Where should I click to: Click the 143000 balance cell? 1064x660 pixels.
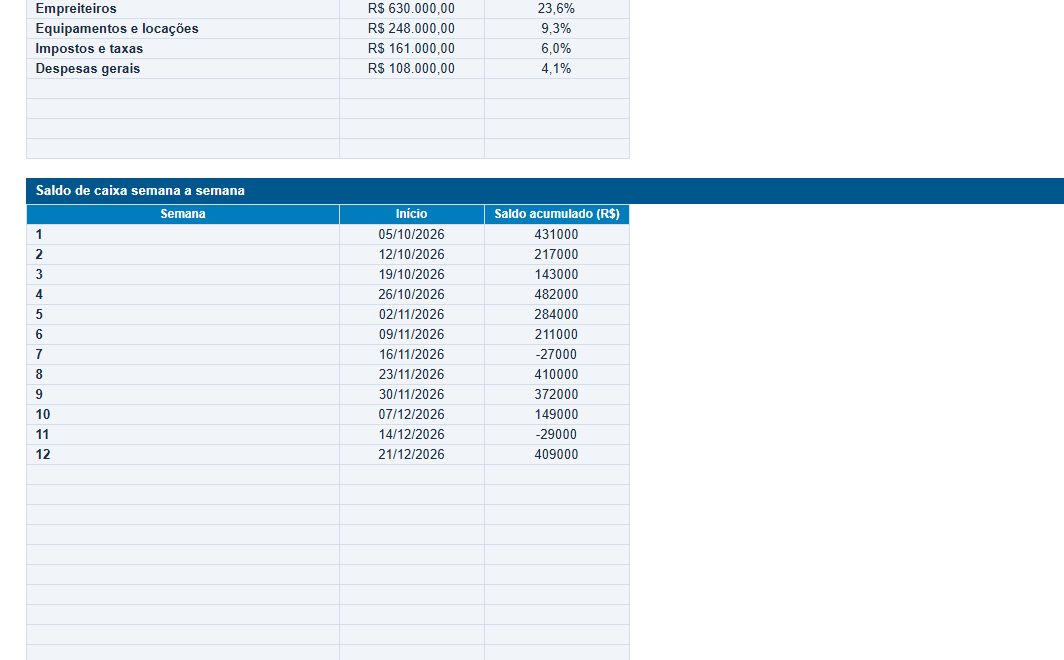click(x=557, y=275)
